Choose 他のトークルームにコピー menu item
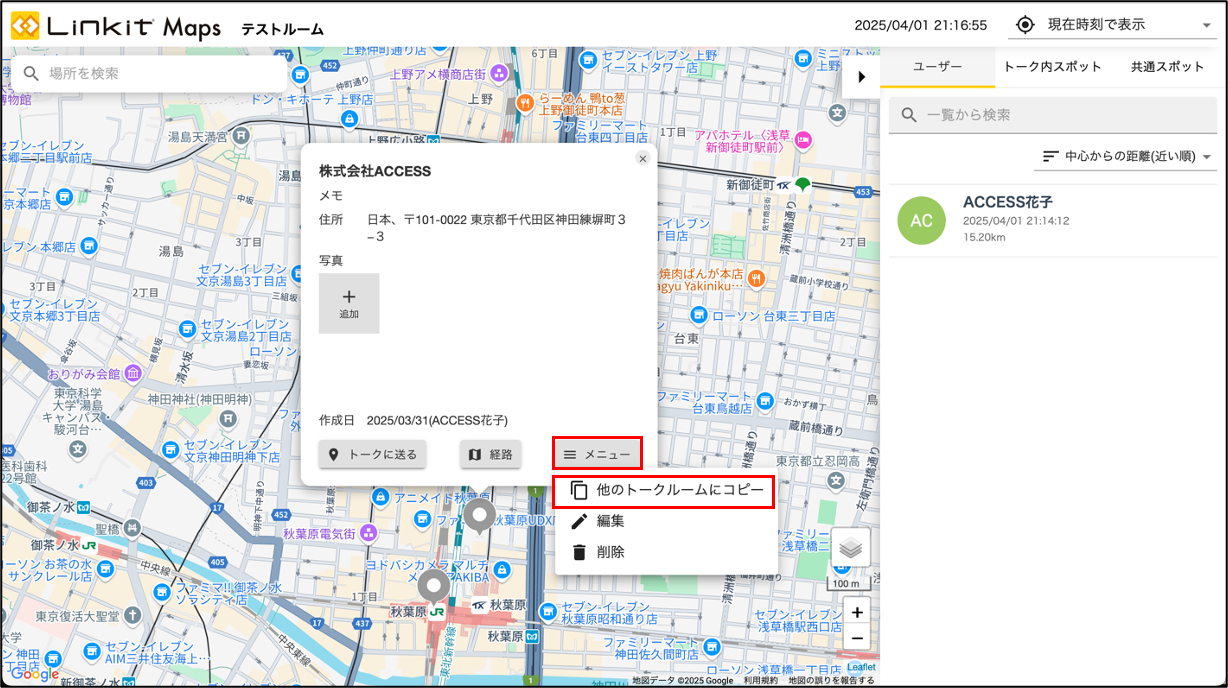 point(665,490)
